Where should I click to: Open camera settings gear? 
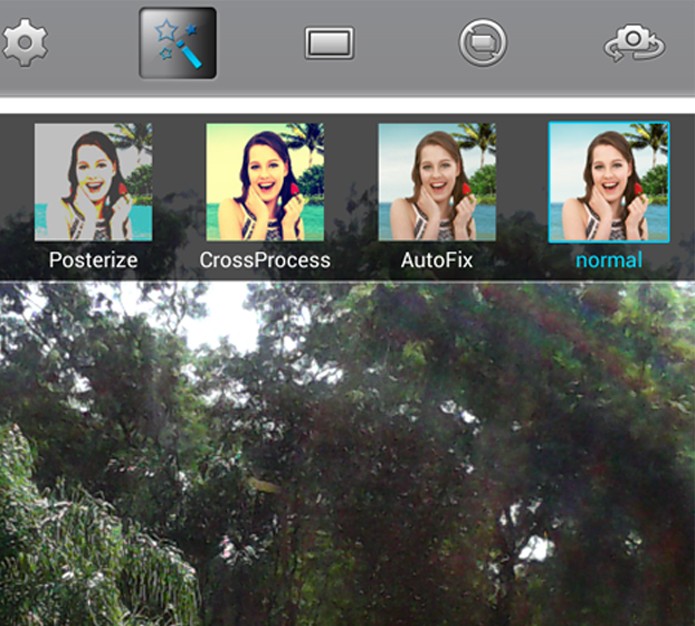pyautogui.click(x=24, y=43)
